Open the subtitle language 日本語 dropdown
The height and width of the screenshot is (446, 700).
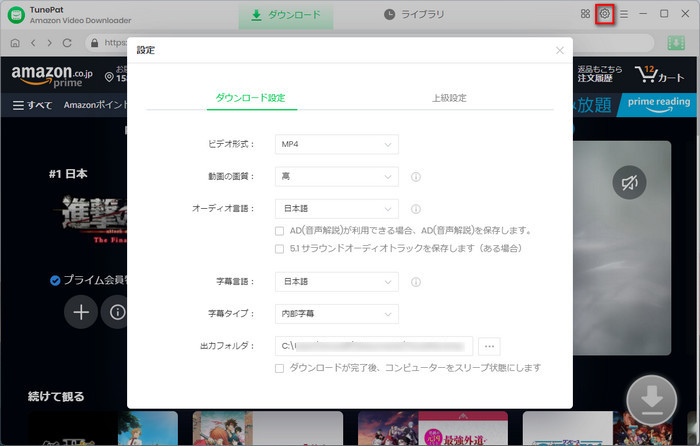tap(337, 282)
